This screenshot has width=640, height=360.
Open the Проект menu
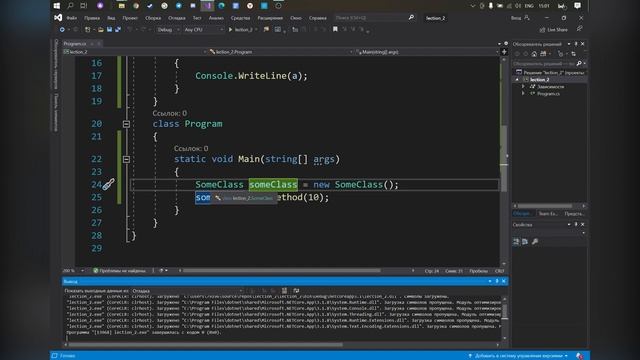tap(130, 18)
